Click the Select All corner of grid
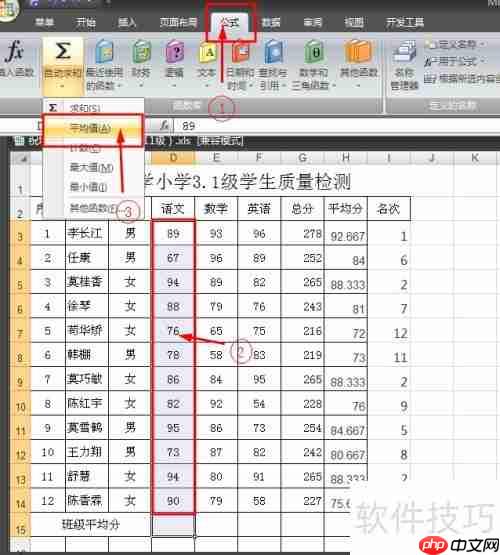 coord(21,158)
